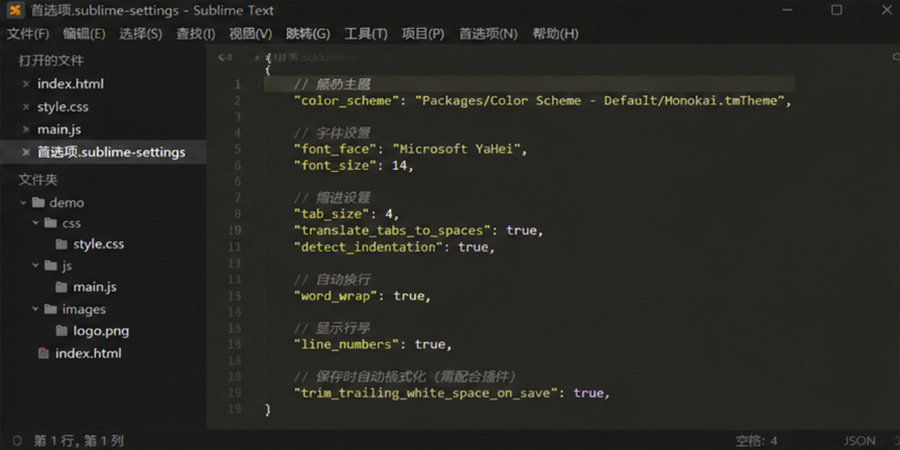
Task: Open the 编辑(E) menu
Action: [x=84, y=34]
